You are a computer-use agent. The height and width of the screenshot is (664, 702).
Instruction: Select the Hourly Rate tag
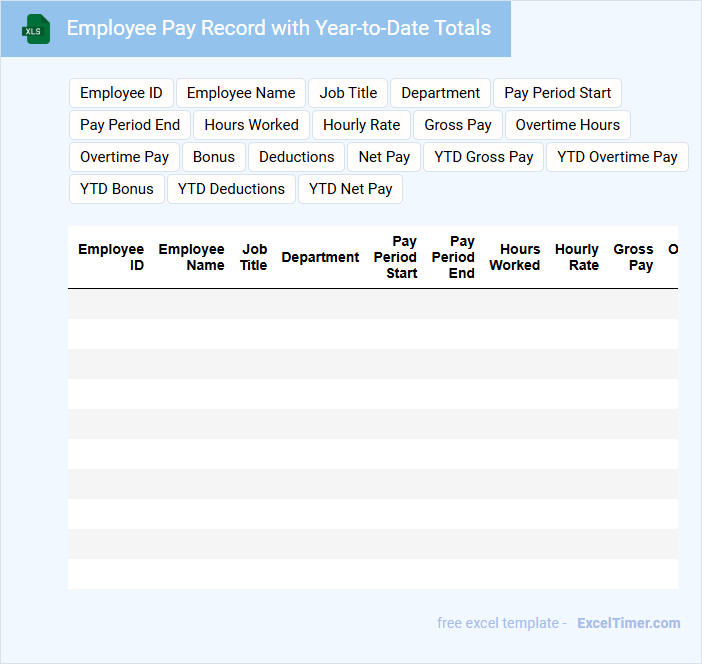click(x=361, y=125)
